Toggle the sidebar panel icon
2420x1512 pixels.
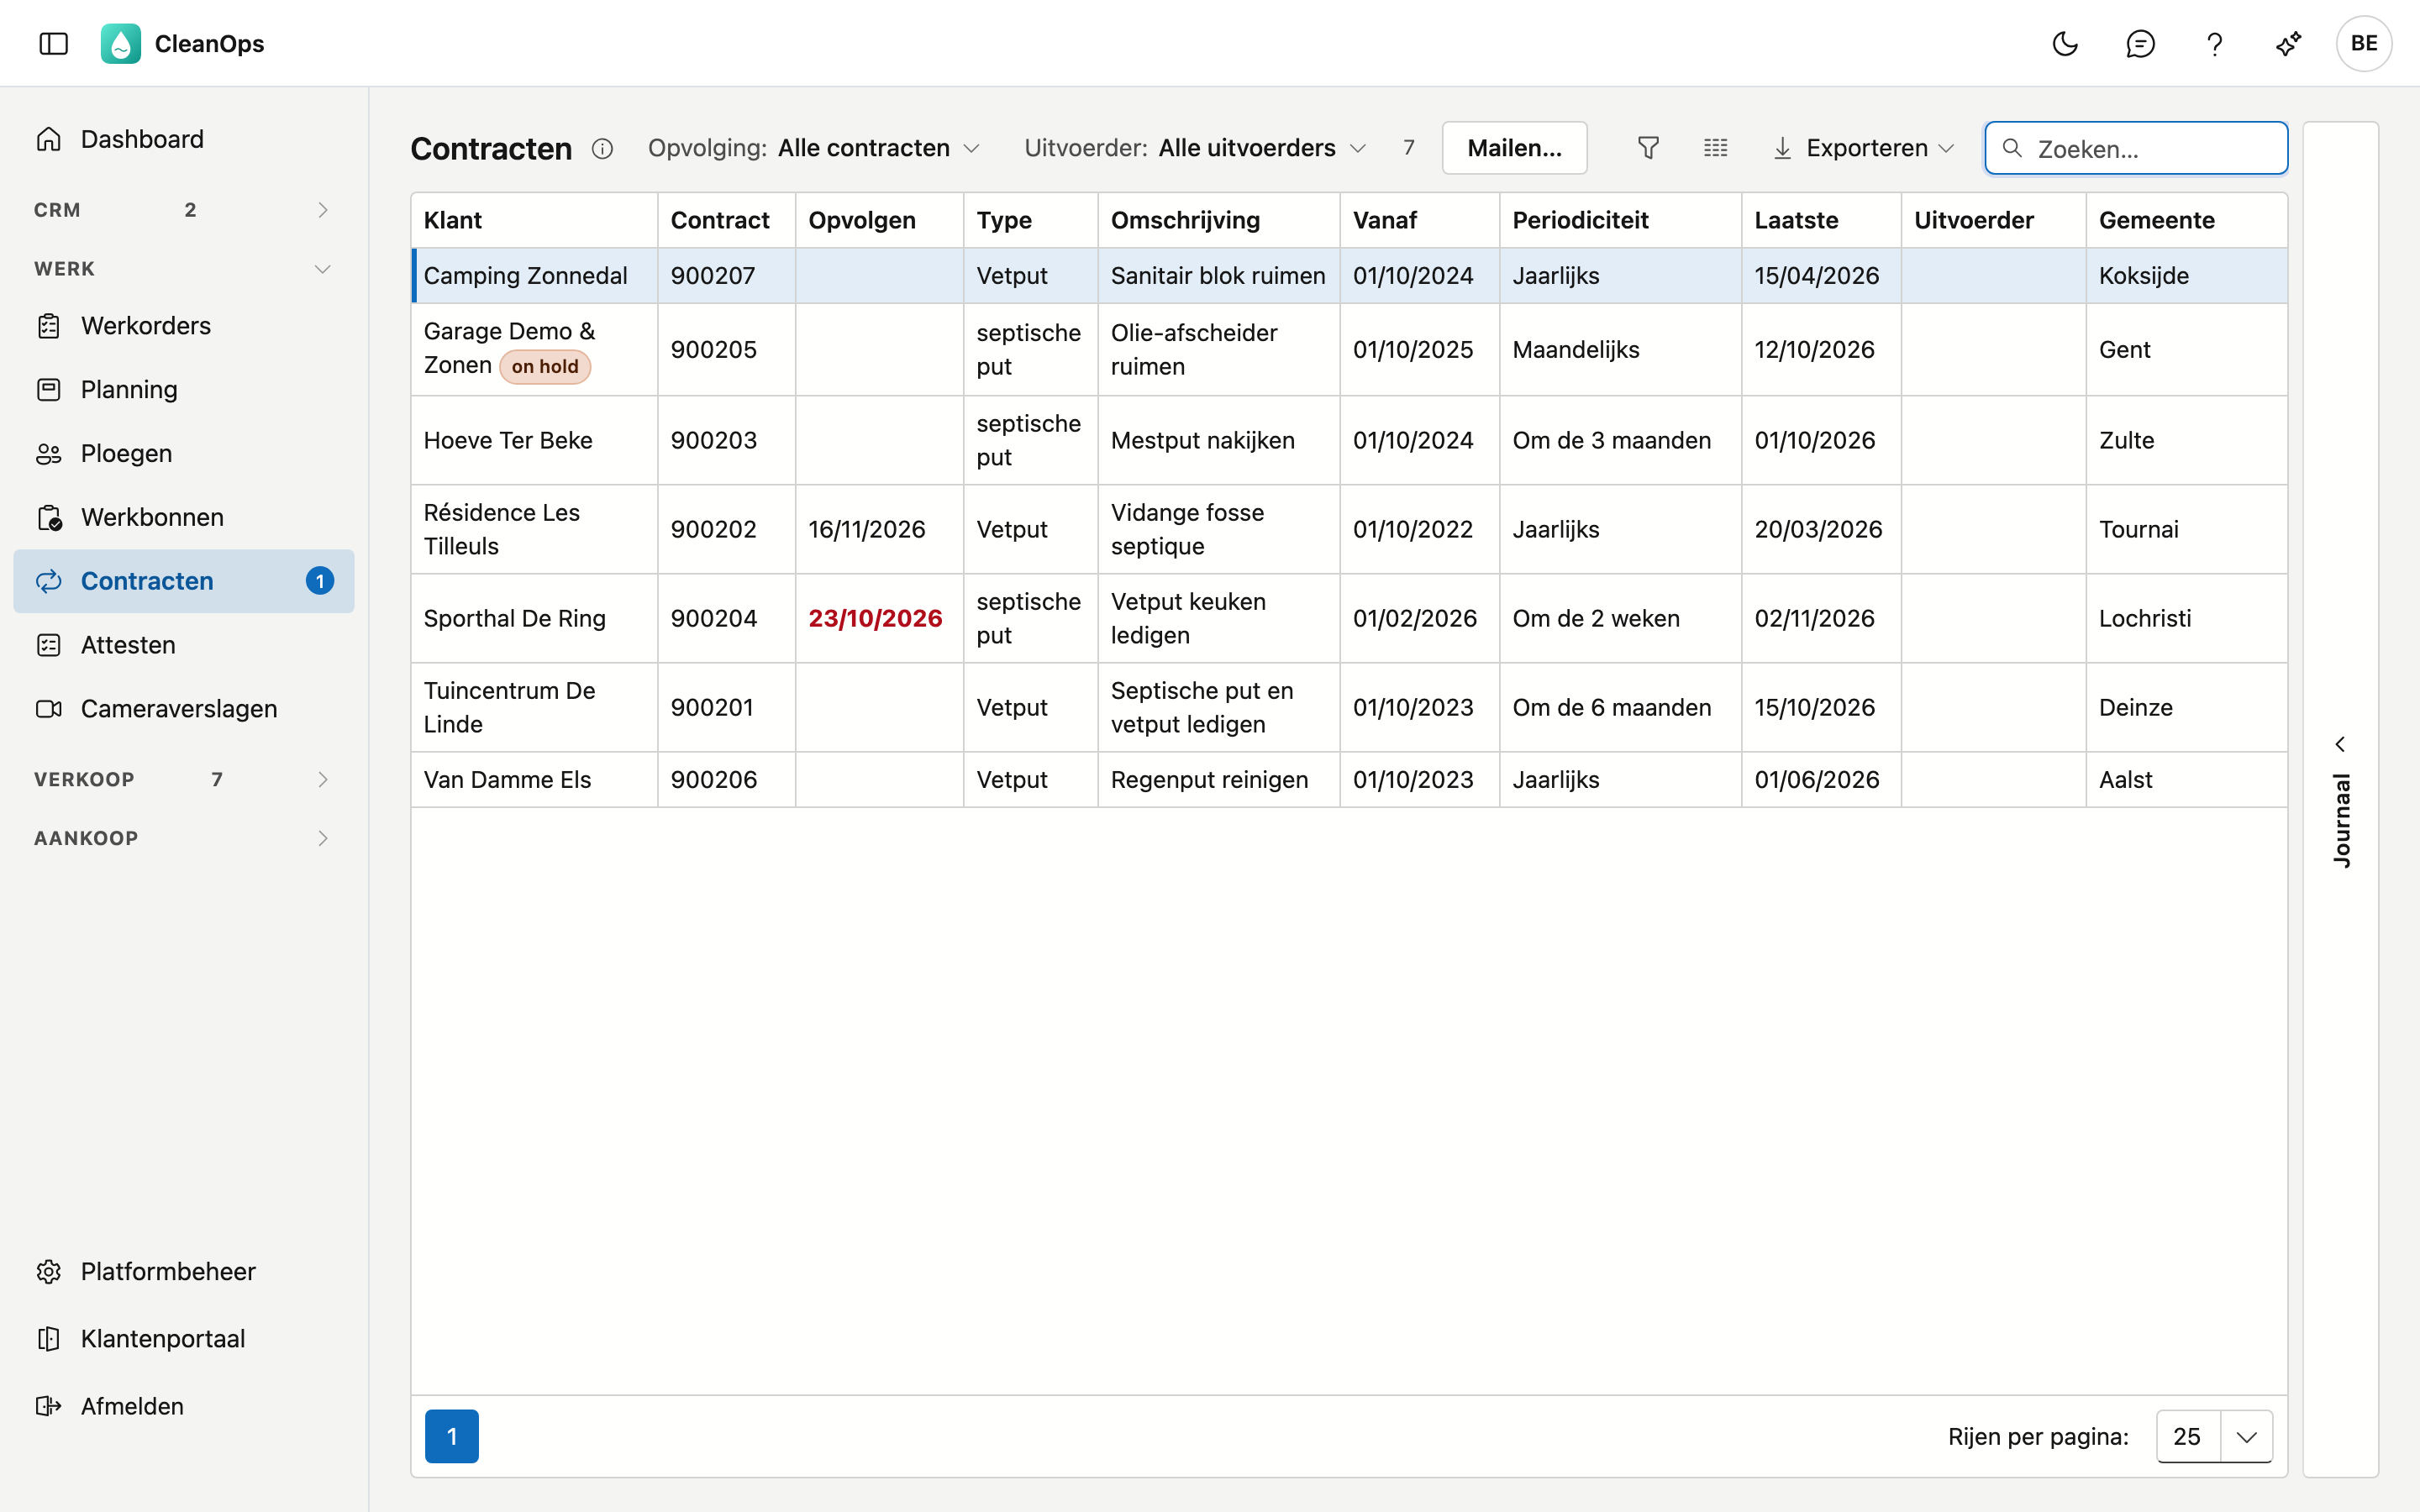pos(53,43)
